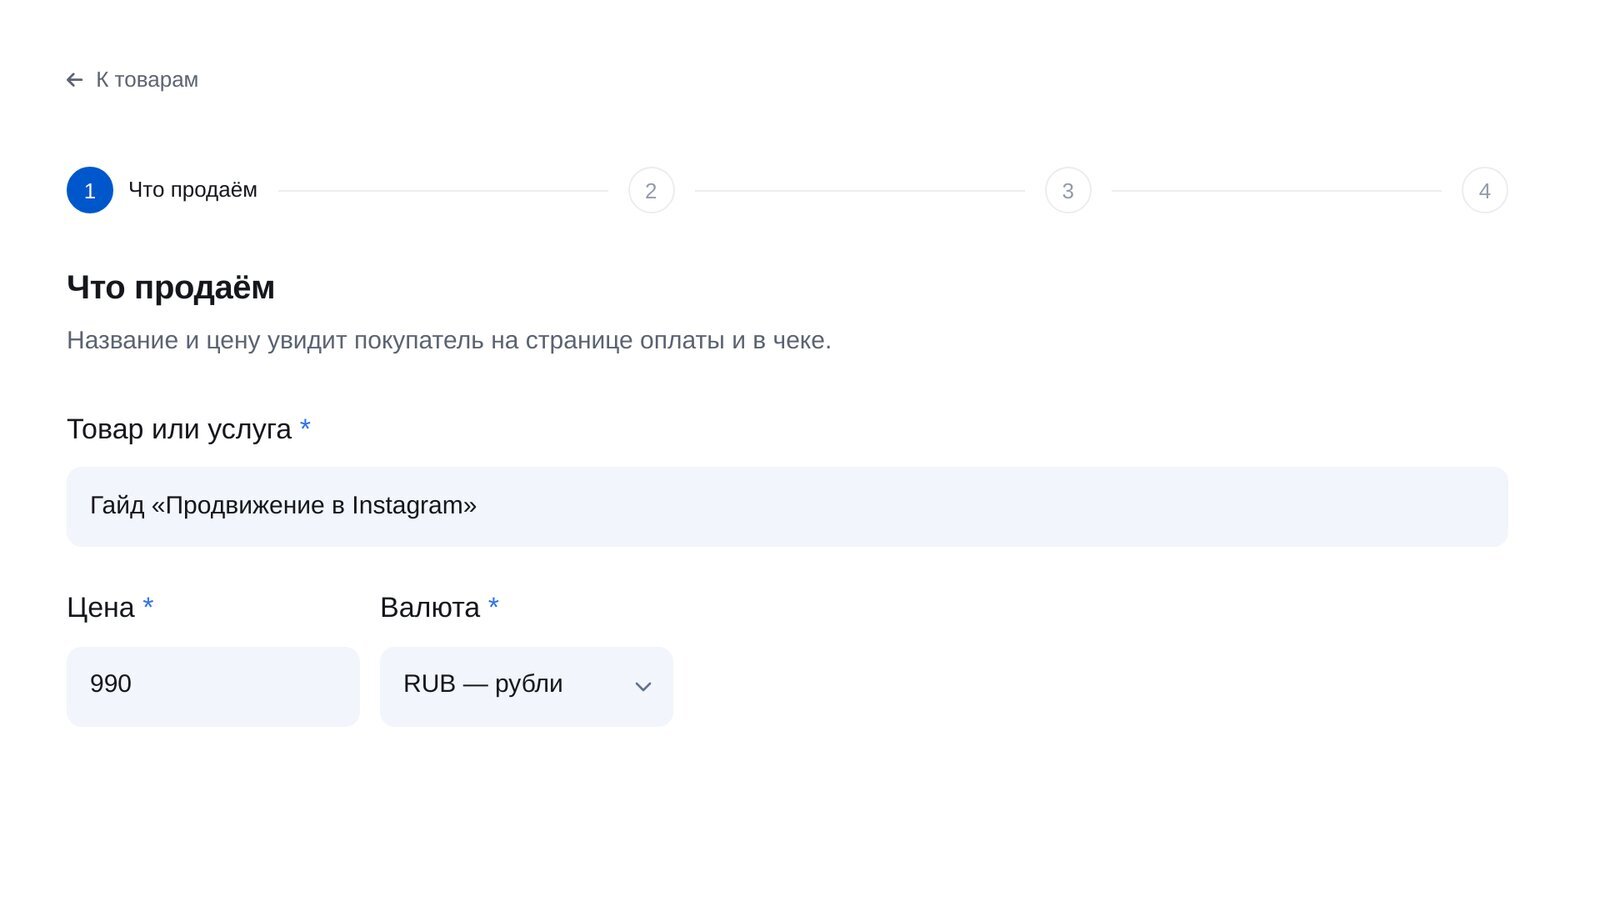Click the description text about страница оплаты

pos(449,340)
